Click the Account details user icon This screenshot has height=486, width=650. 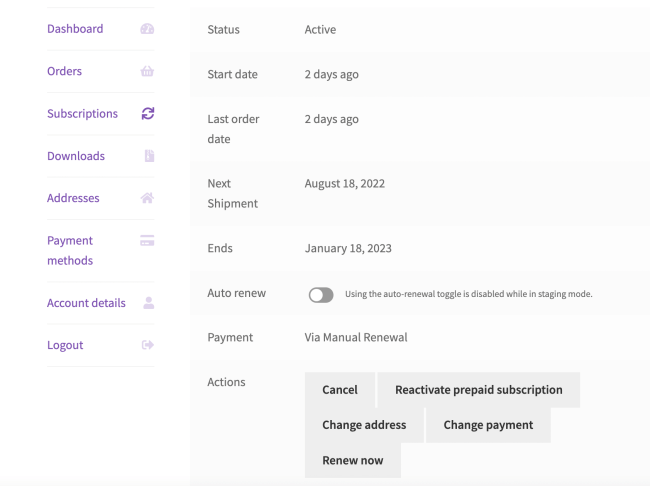148,303
